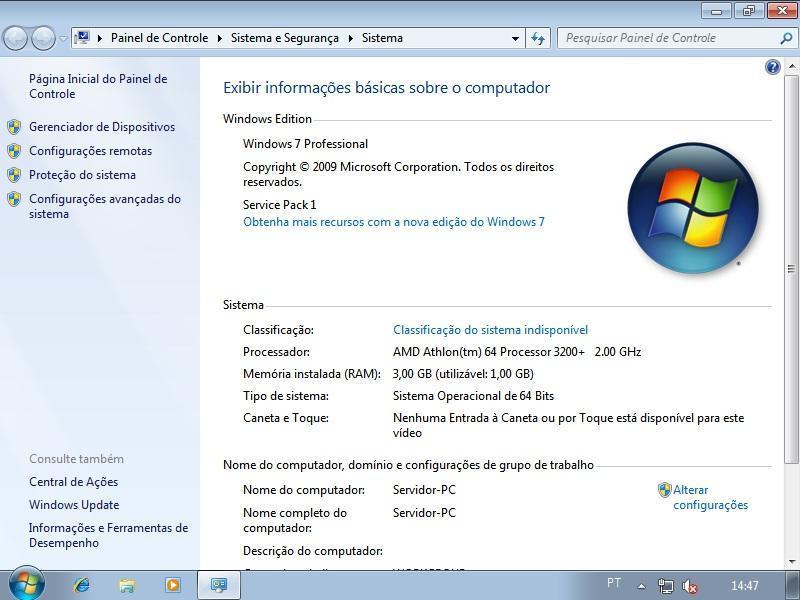This screenshot has width=800, height=600.
Task: Click the Service Pack 1 text
Action: (x=280, y=205)
